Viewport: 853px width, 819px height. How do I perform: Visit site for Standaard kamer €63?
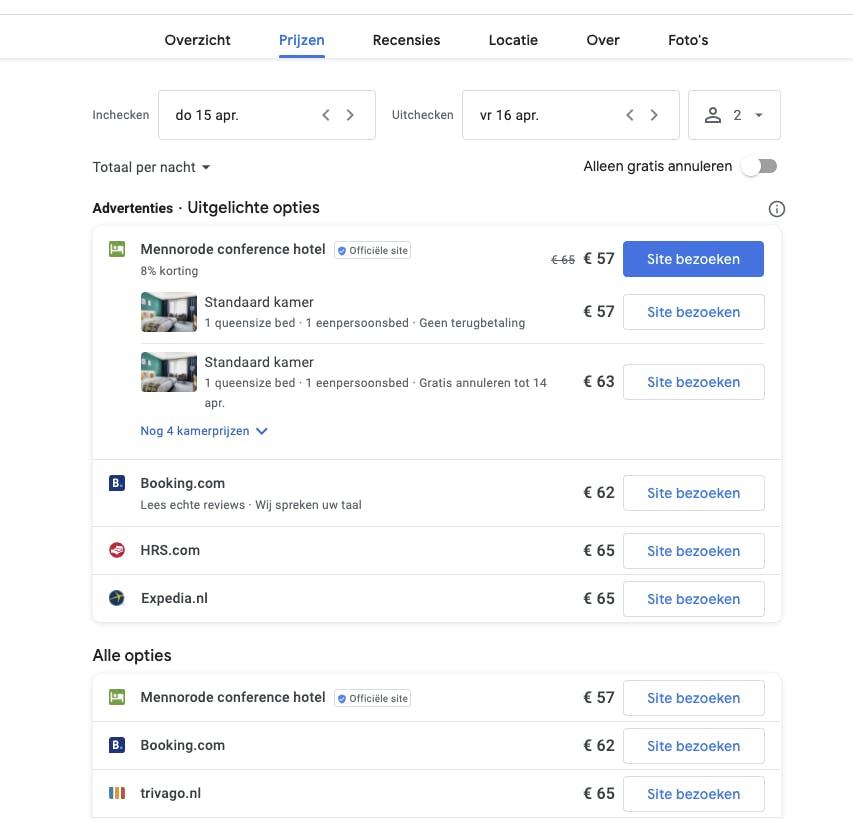[x=694, y=382]
